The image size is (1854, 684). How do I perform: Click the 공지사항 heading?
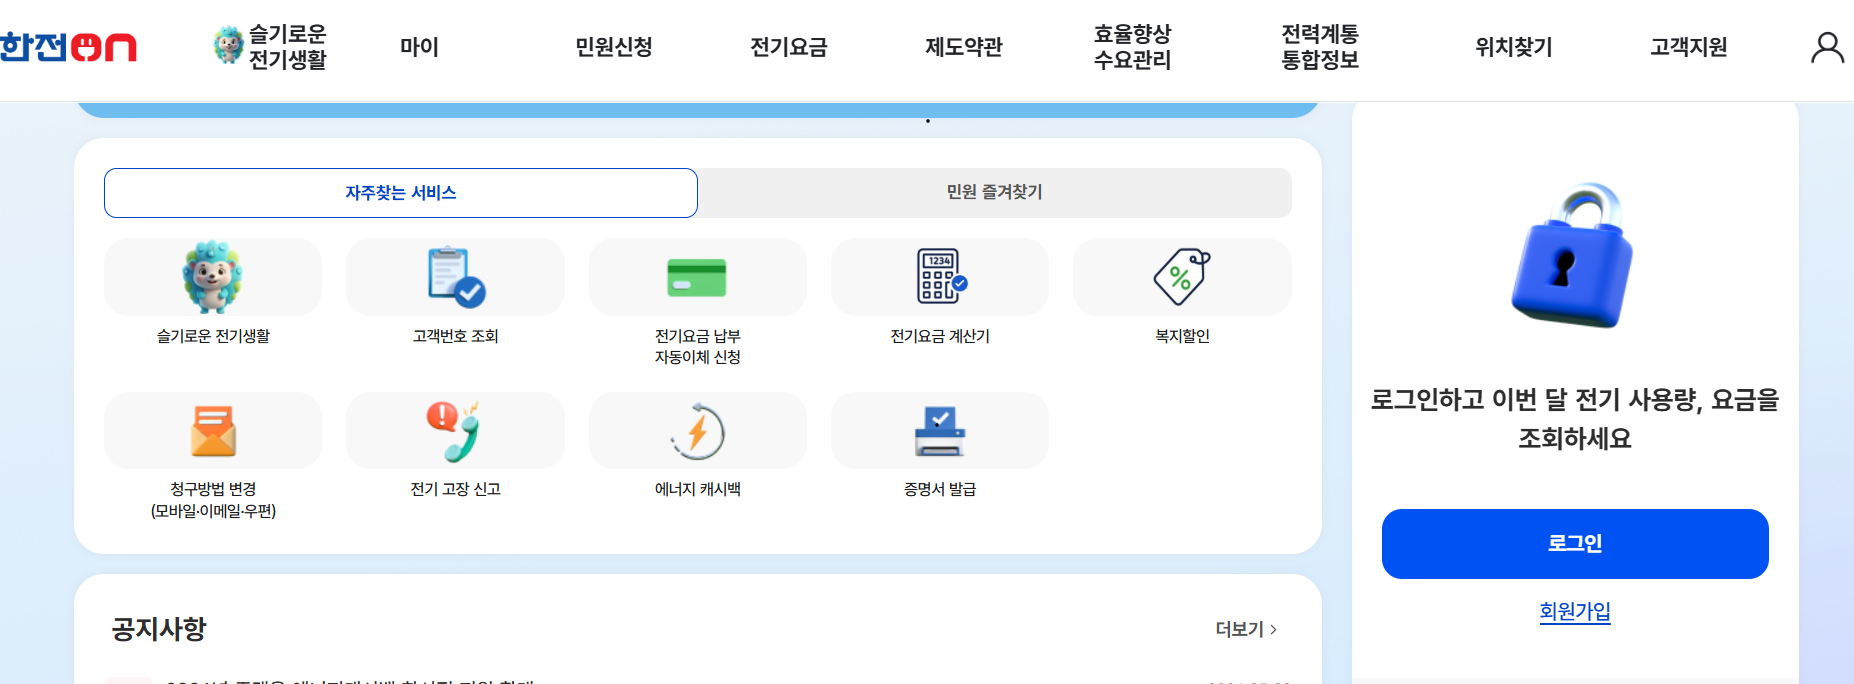[159, 629]
